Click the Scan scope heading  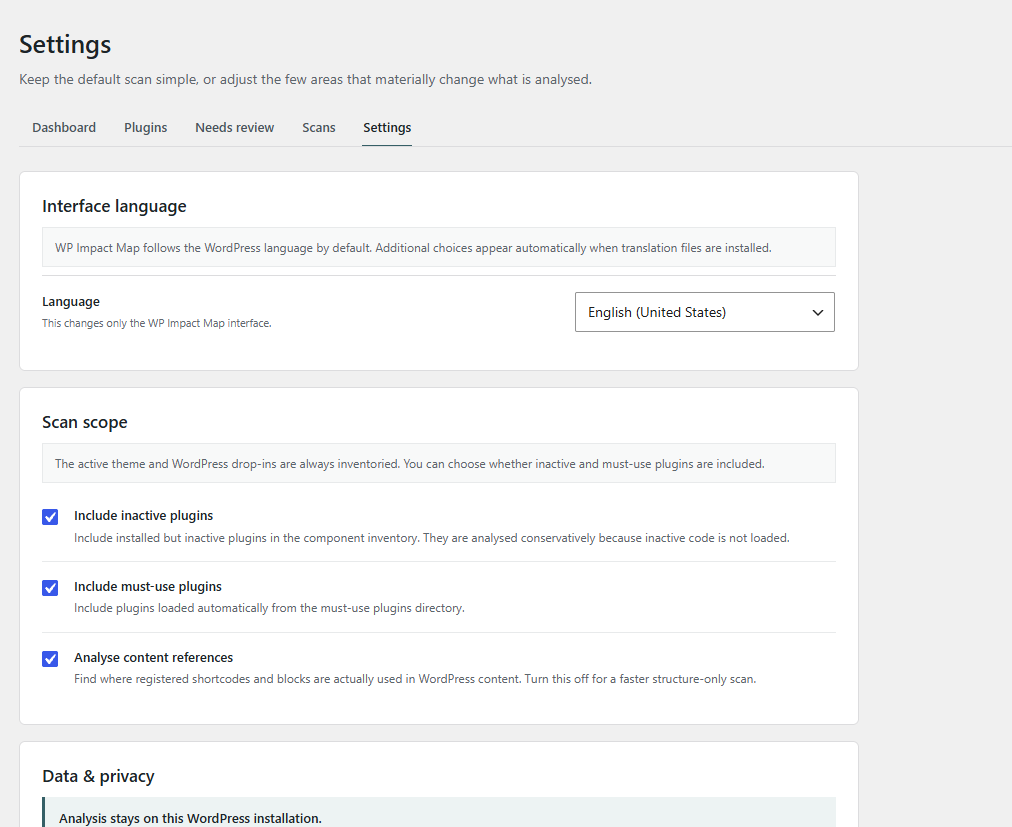coord(85,422)
